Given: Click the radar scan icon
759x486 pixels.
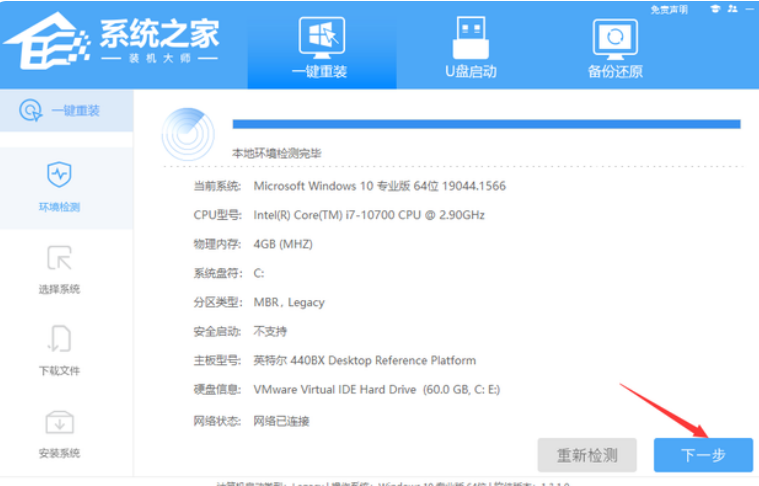Looking at the screenshot, I should click(187, 134).
